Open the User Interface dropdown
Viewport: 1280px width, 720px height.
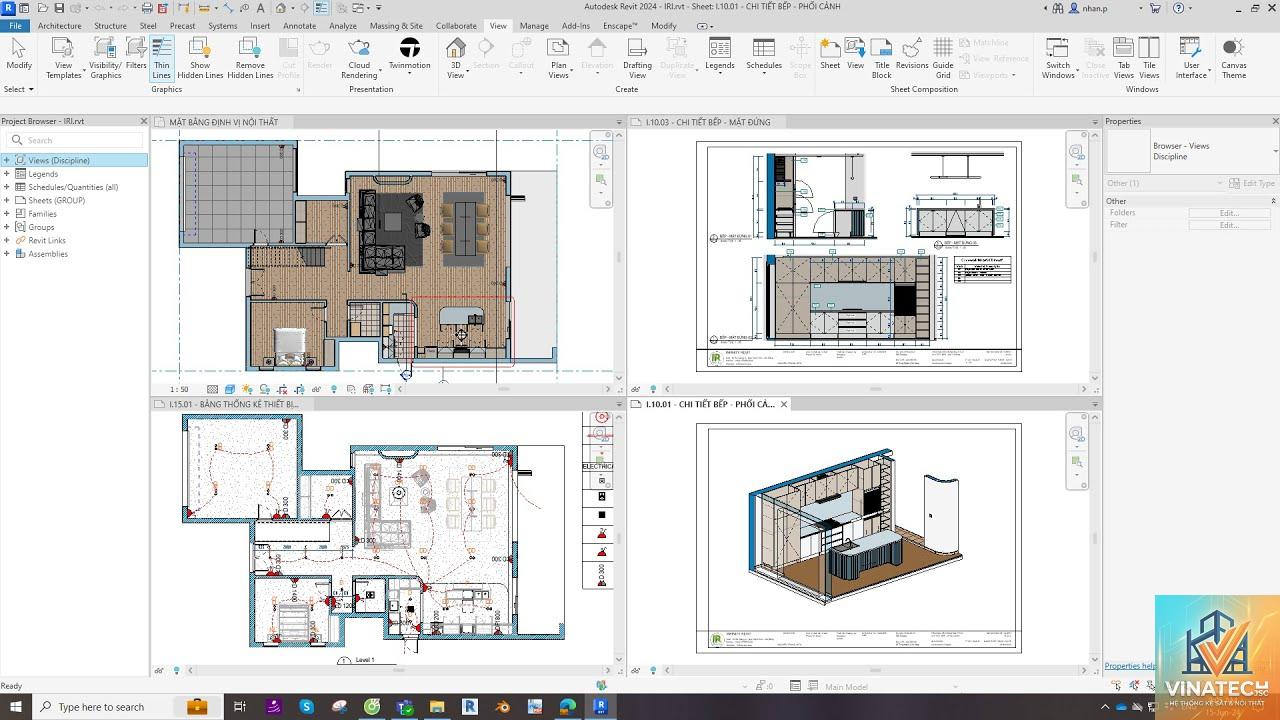pyautogui.click(x=1191, y=59)
